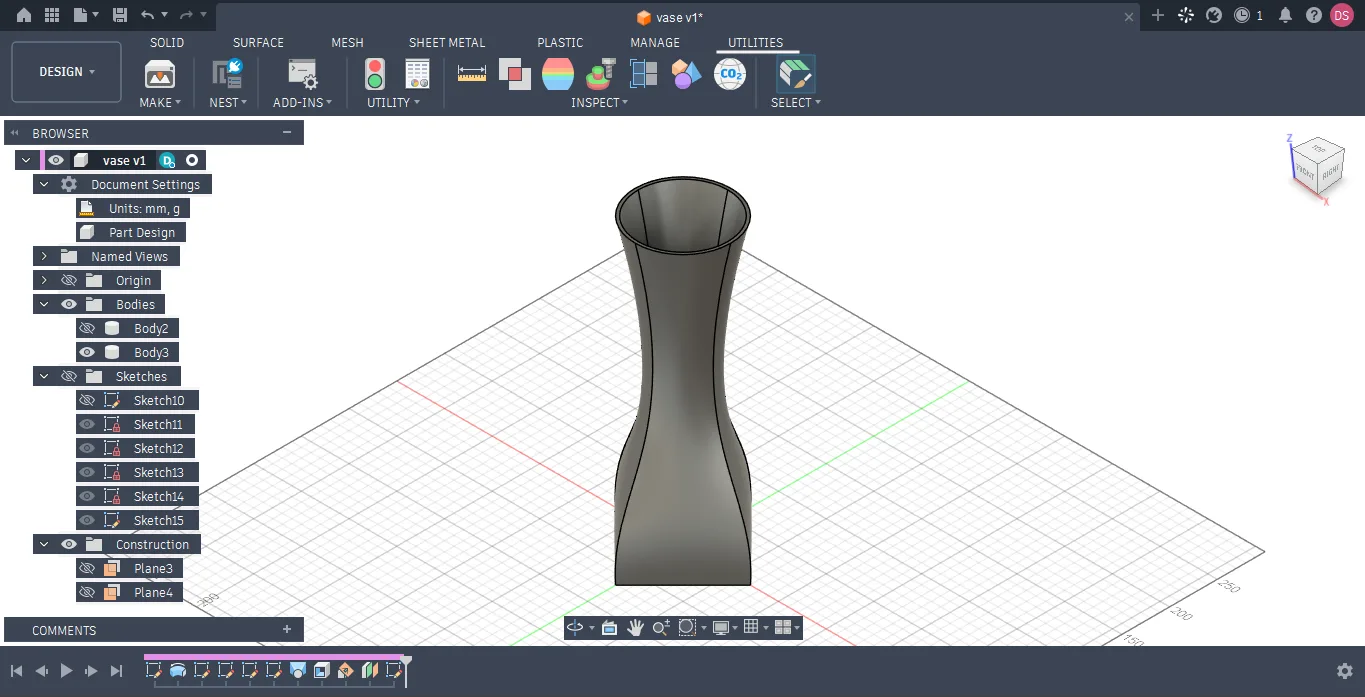Image resolution: width=1365 pixels, height=697 pixels.
Task: Switch to the SURFACE tab
Action: pos(258,43)
